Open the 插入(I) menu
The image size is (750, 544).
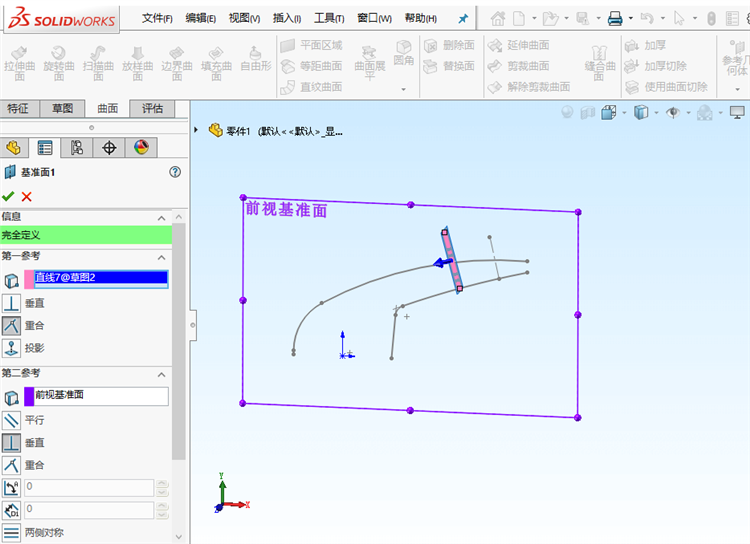[287, 18]
